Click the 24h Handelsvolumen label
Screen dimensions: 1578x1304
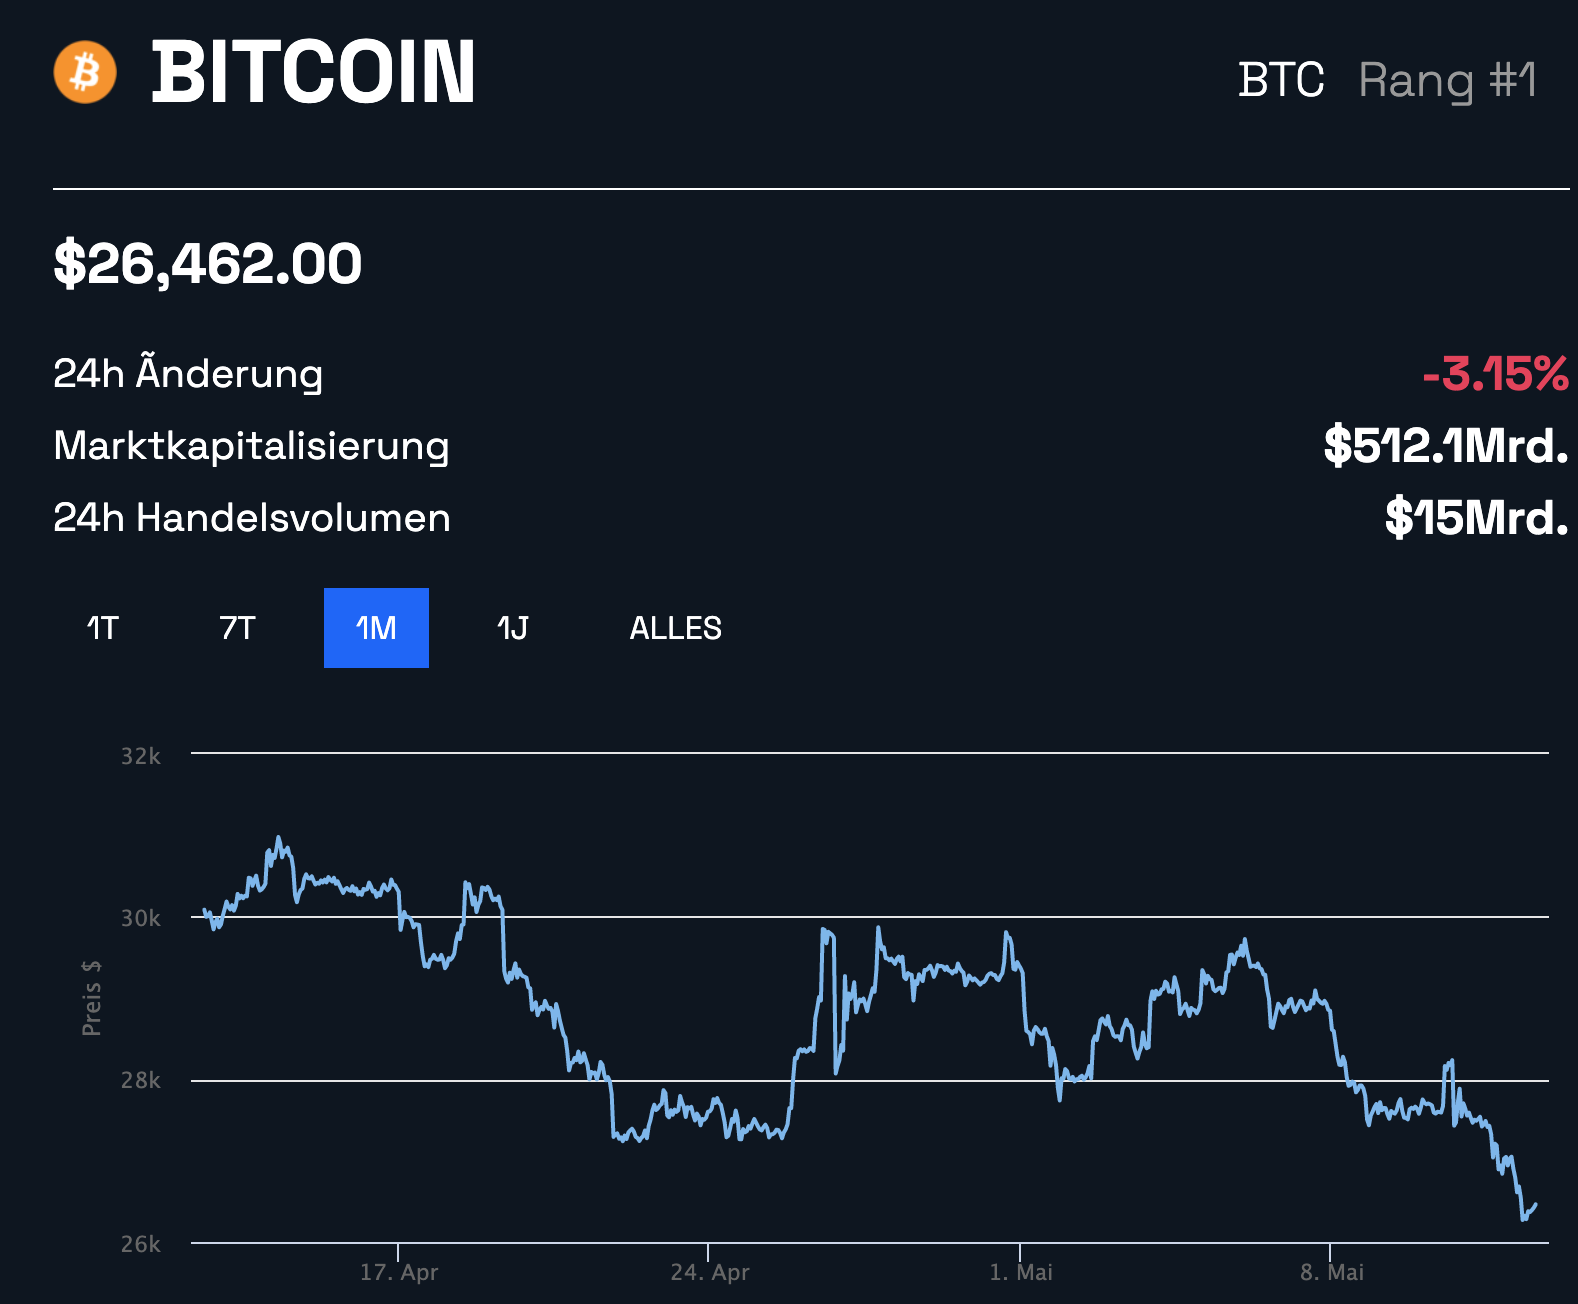point(252,518)
